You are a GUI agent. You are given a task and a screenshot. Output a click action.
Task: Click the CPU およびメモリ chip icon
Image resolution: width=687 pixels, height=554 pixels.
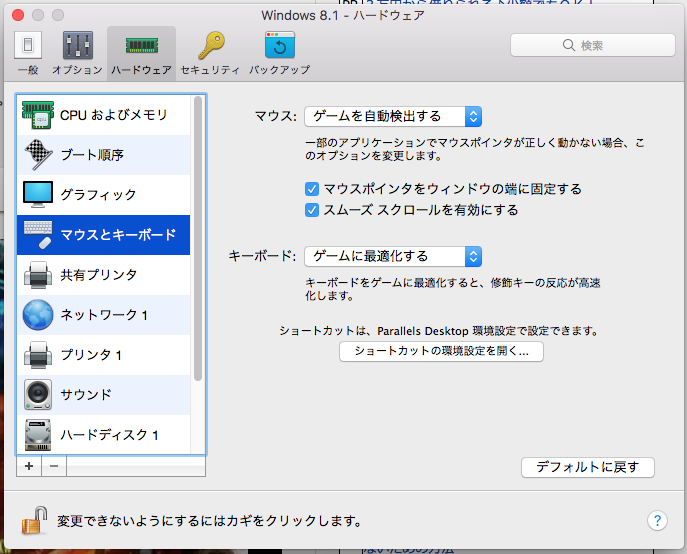click(38, 115)
